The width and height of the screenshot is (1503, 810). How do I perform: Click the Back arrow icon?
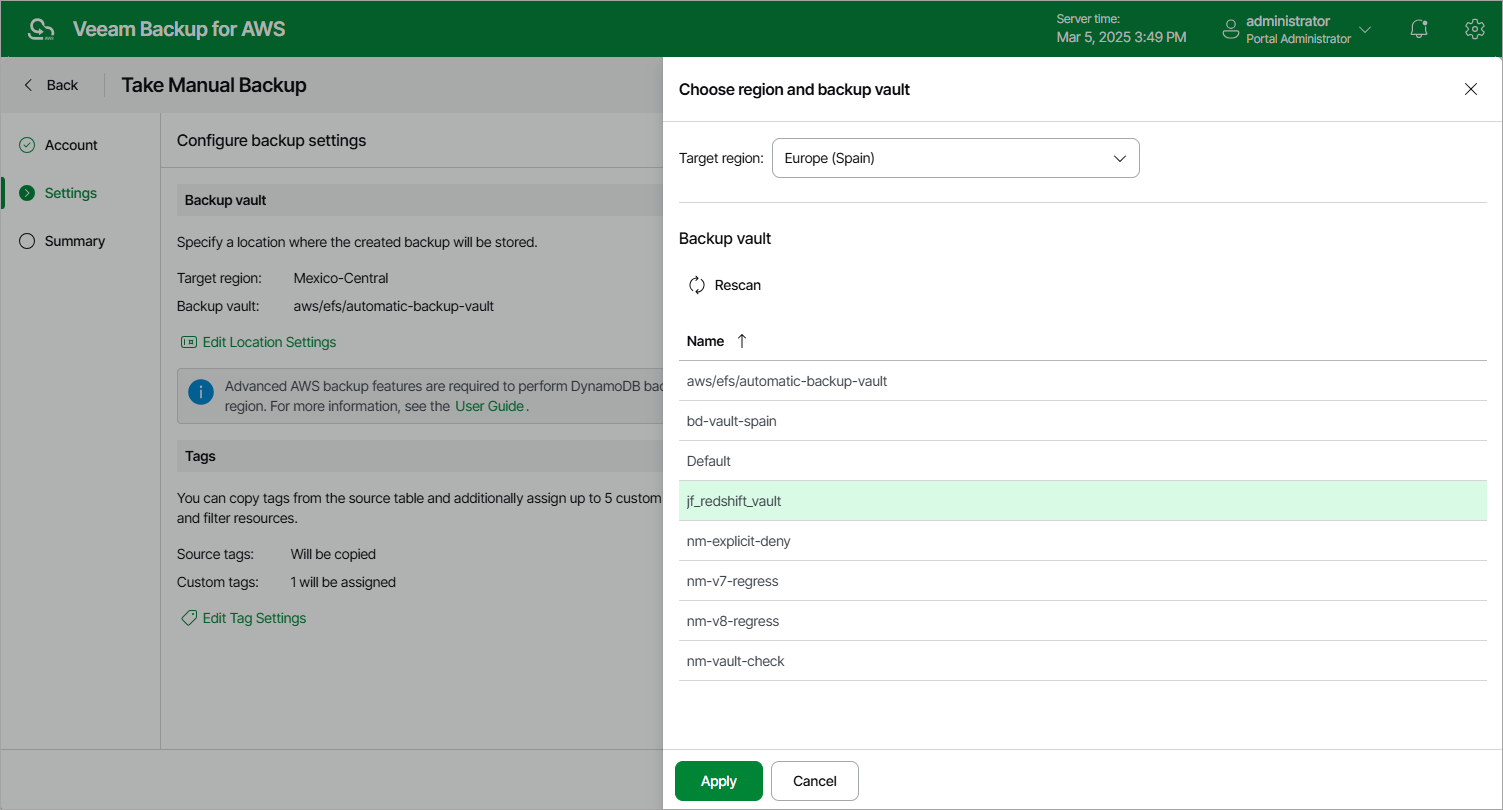28,85
